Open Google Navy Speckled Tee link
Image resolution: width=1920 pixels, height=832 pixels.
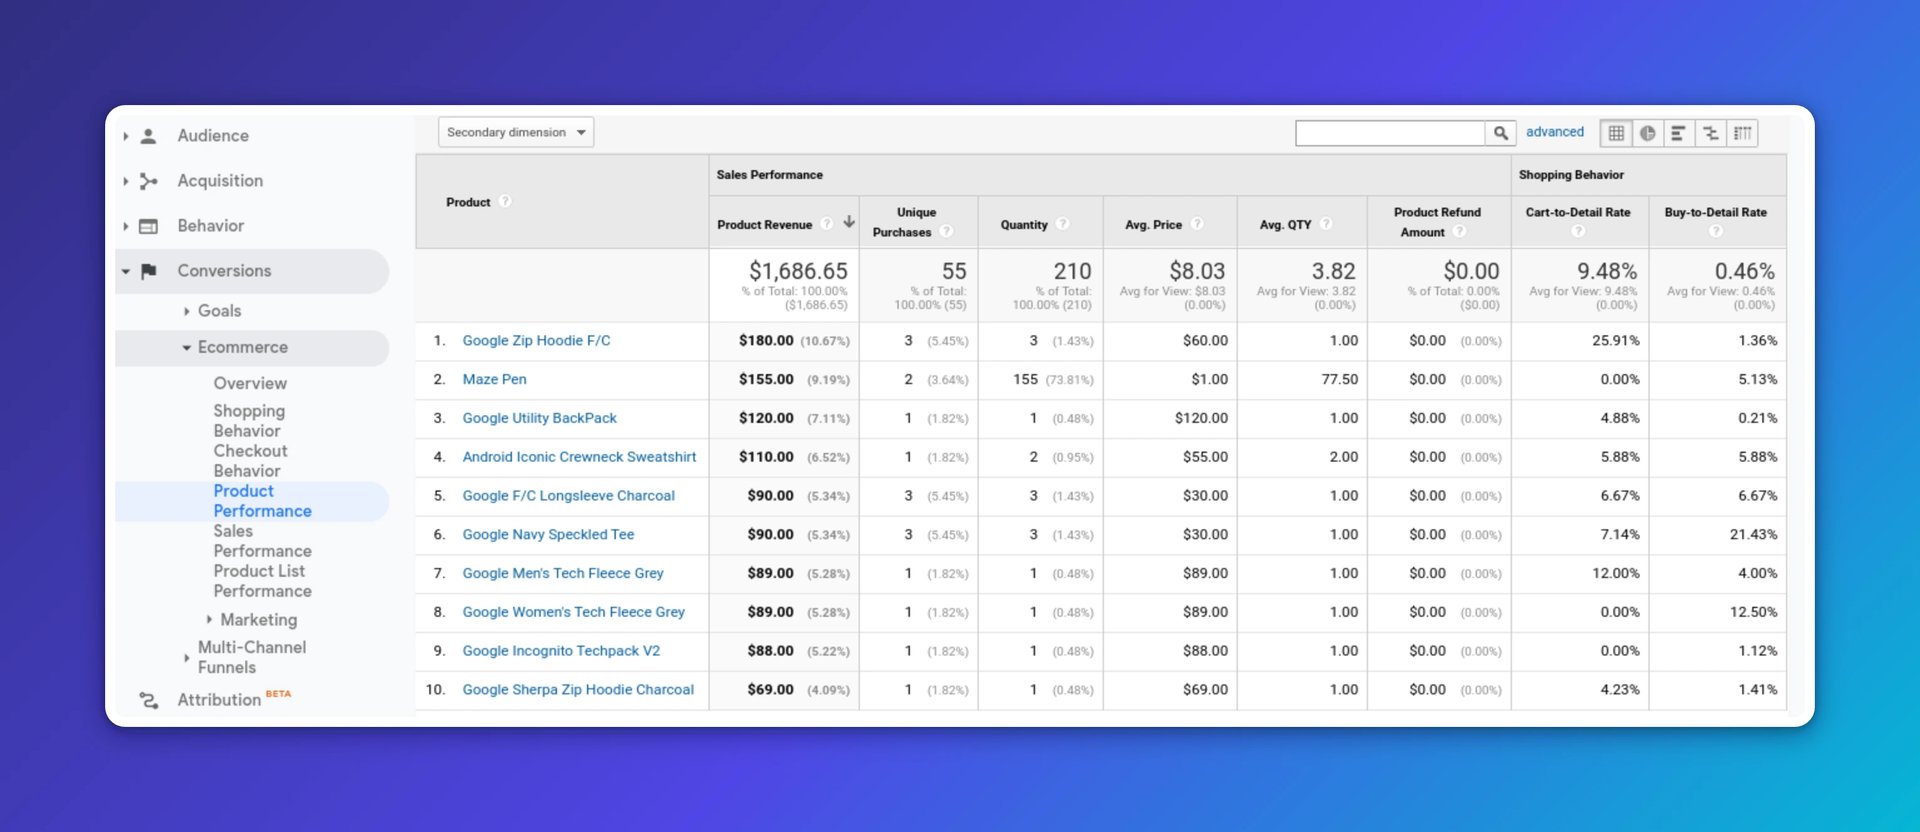click(x=548, y=535)
